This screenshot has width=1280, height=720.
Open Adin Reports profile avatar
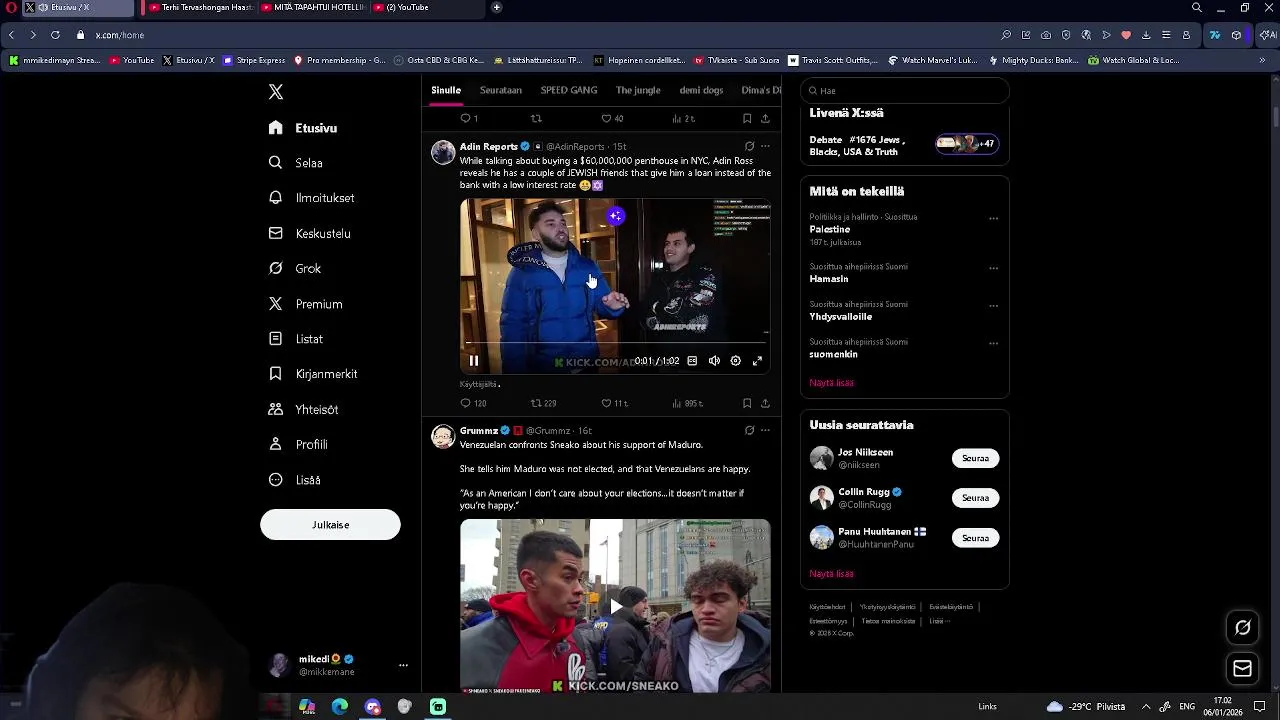tap(443, 152)
